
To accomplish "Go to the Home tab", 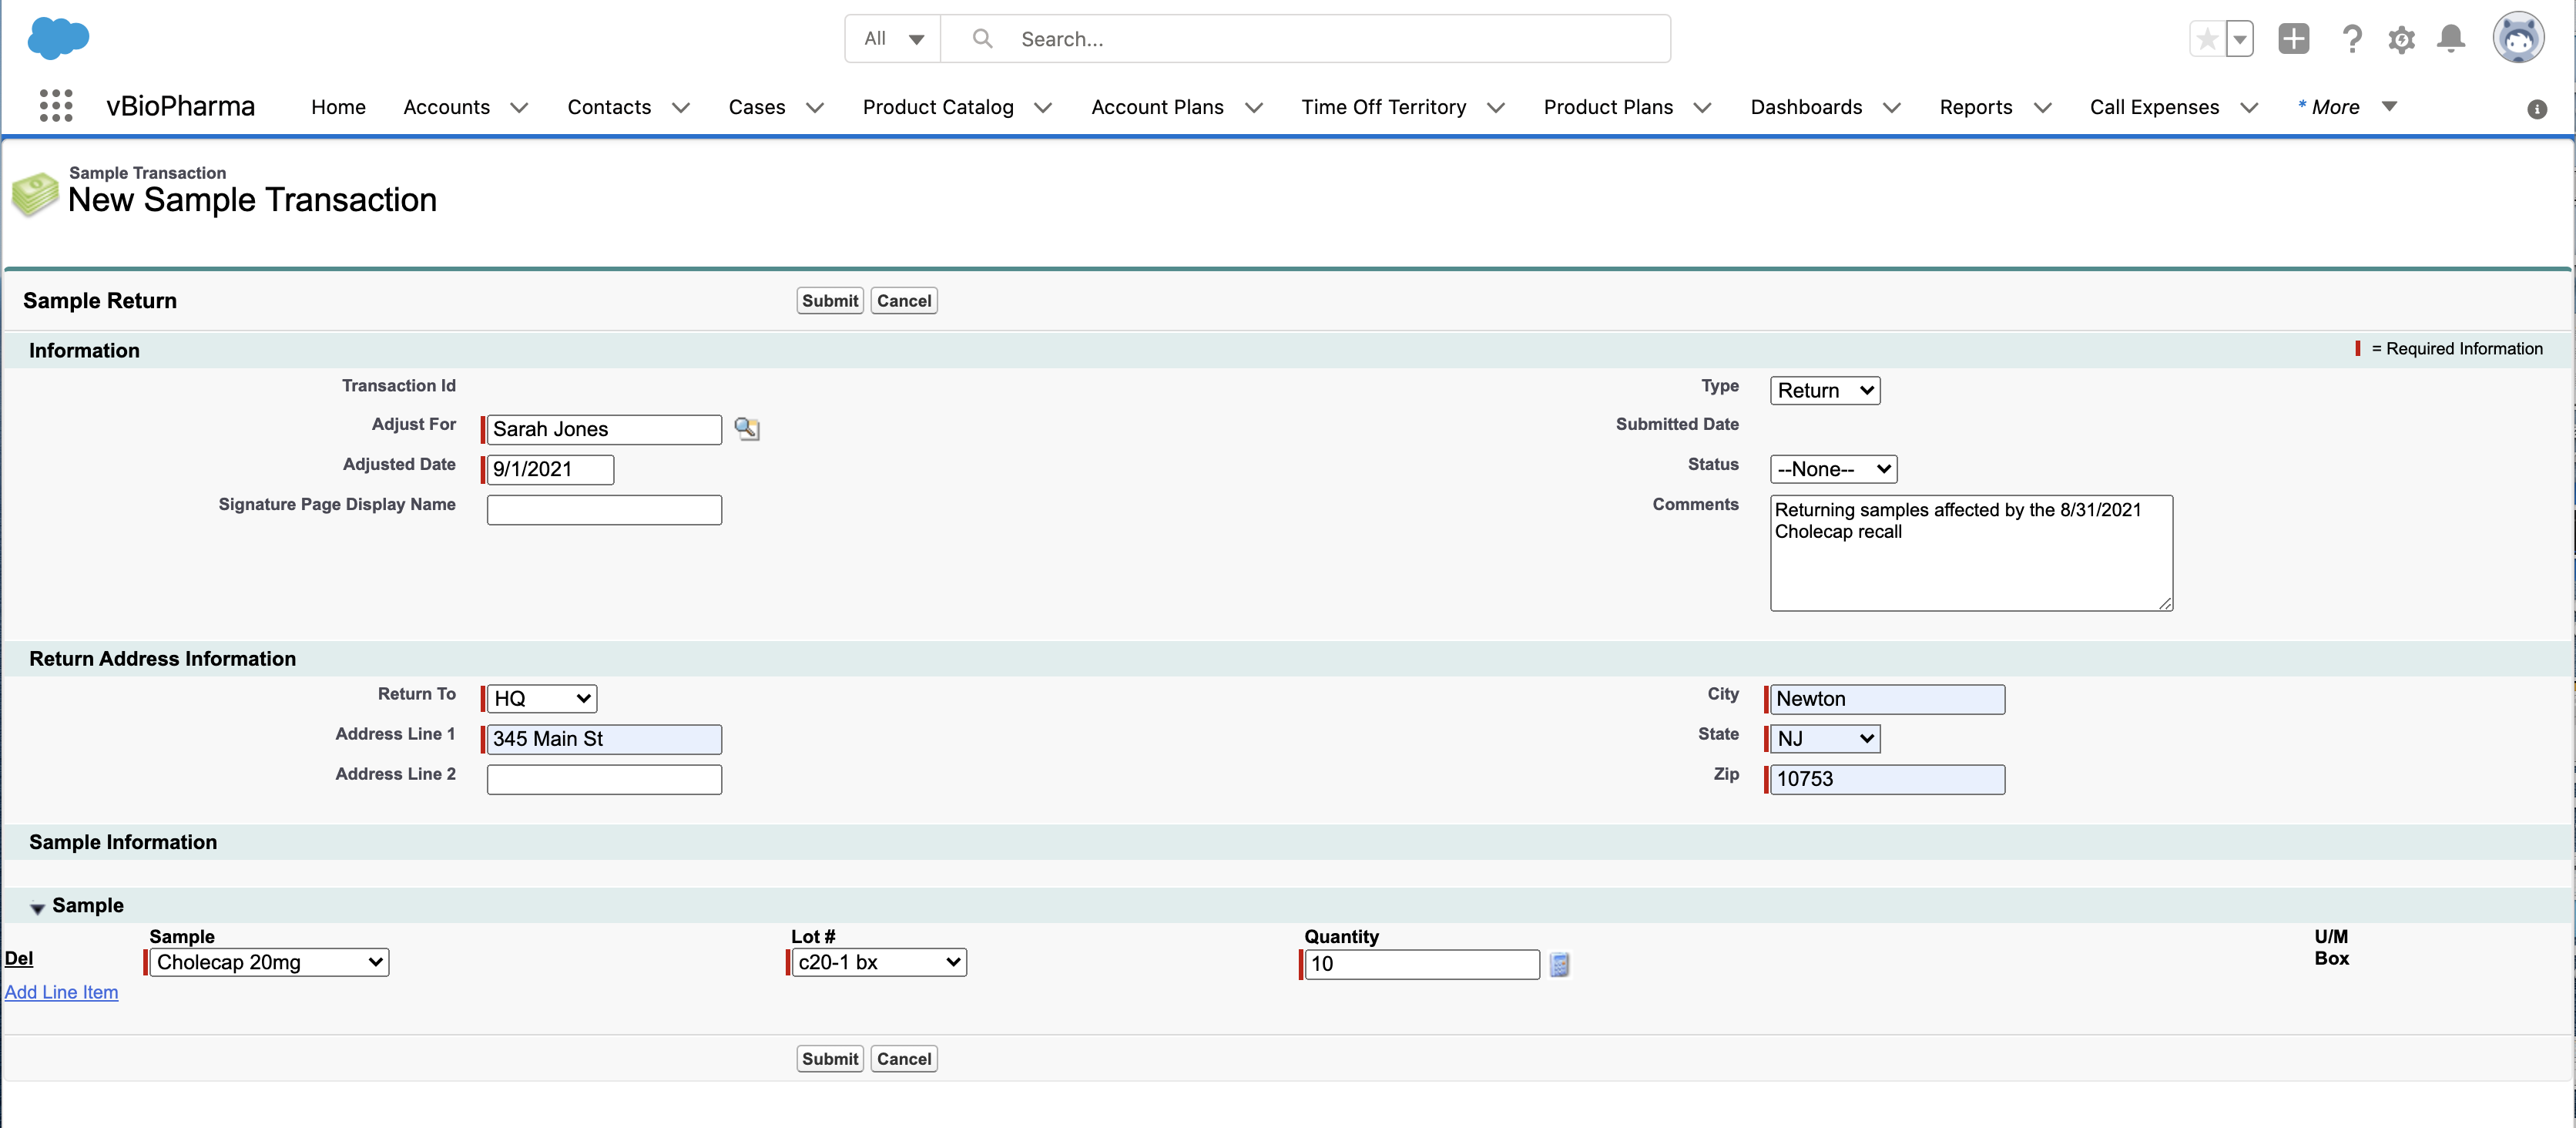I will pyautogui.click(x=338, y=107).
